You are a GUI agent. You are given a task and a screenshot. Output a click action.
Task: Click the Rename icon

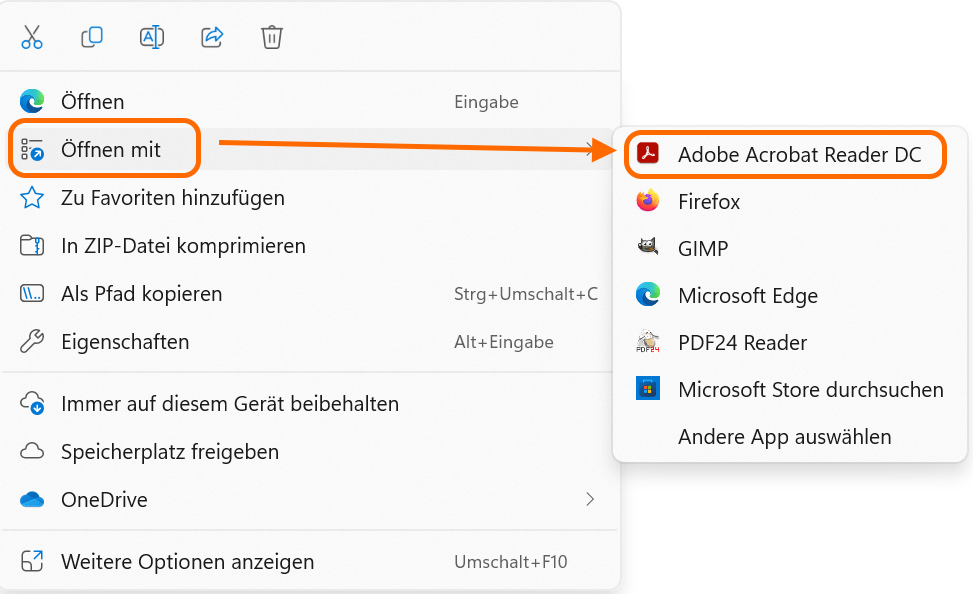(152, 38)
